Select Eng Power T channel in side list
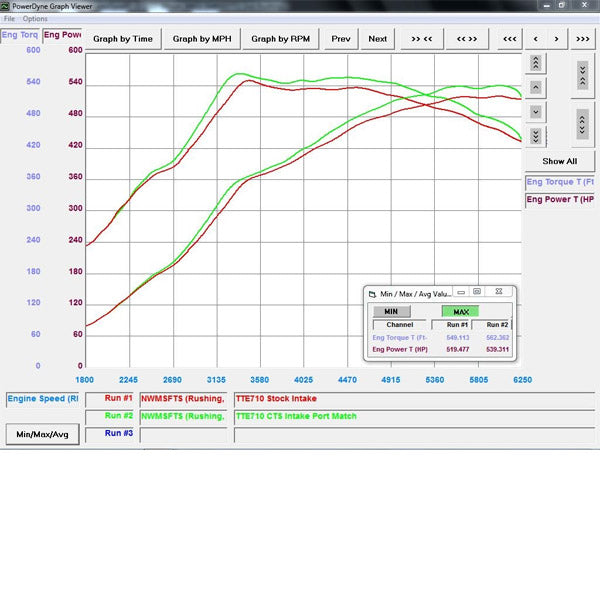This screenshot has height=600, width=600. click(x=560, y=200)
